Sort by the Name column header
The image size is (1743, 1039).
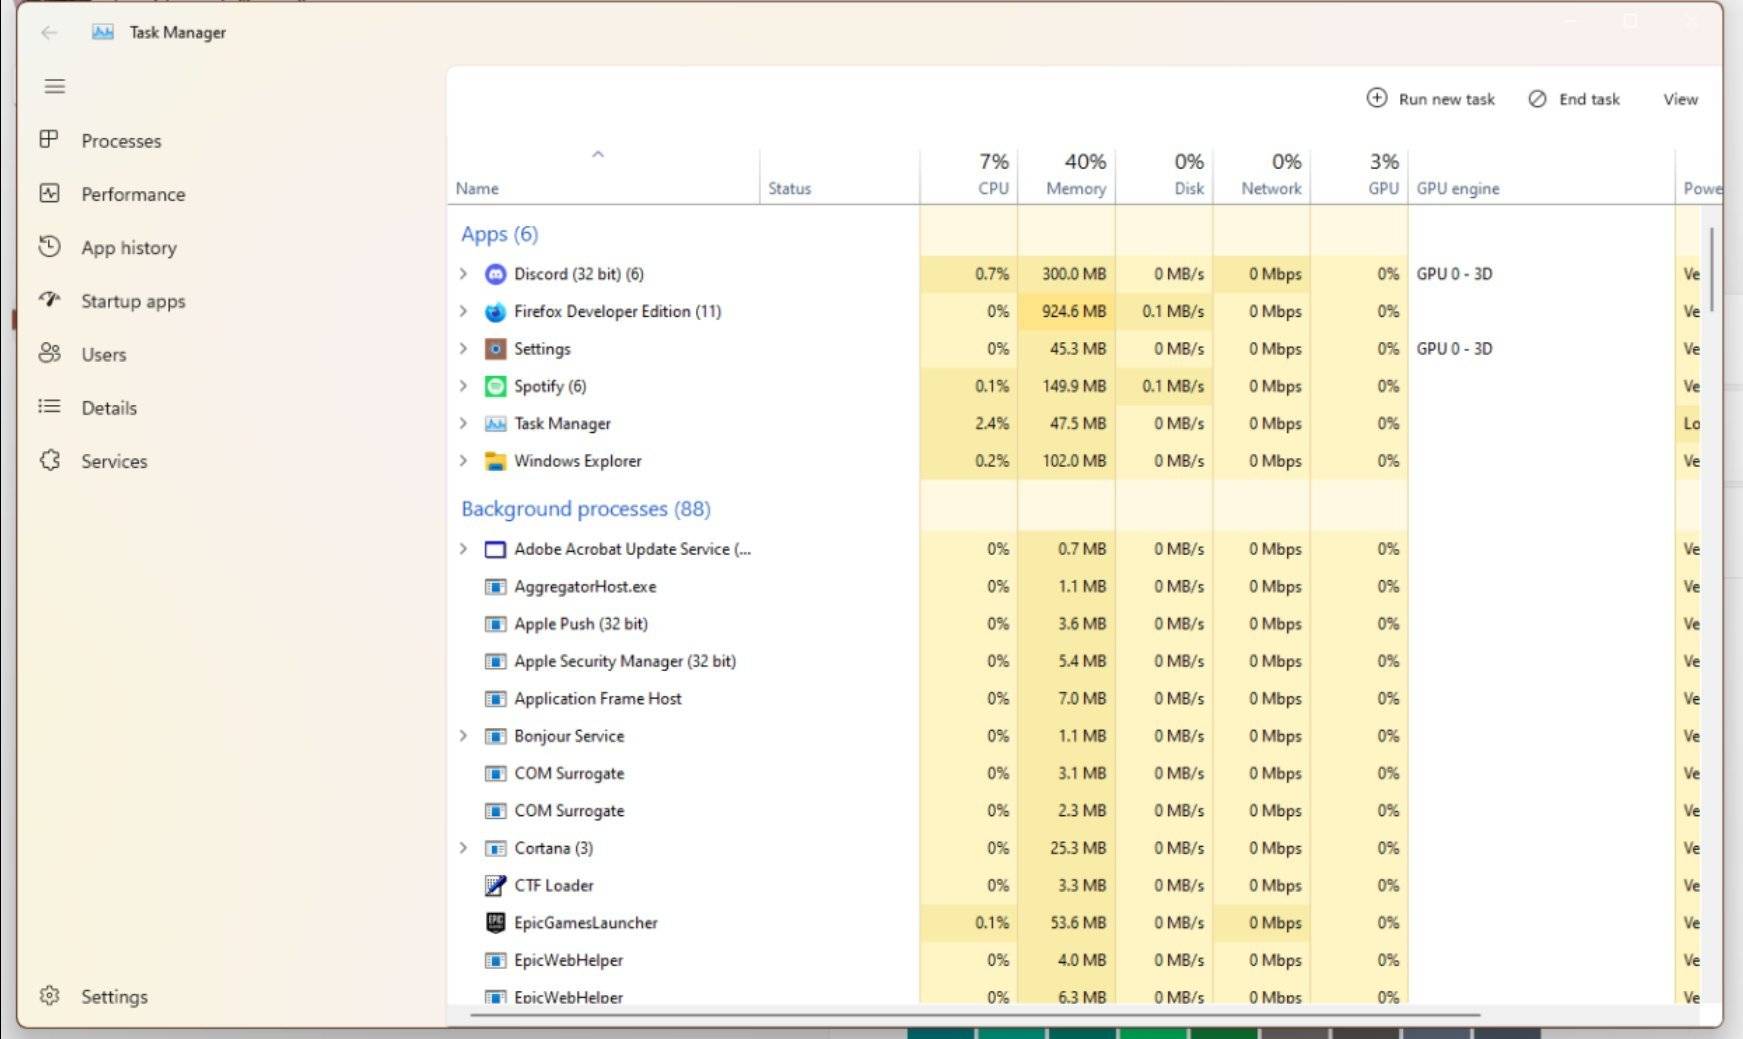[603, 175]
